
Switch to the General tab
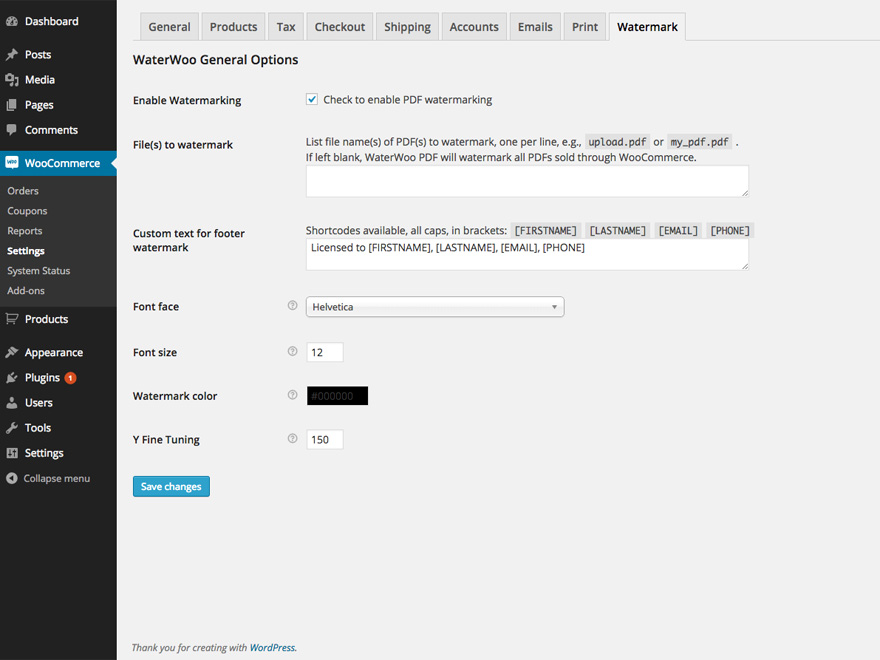[169, 27]
